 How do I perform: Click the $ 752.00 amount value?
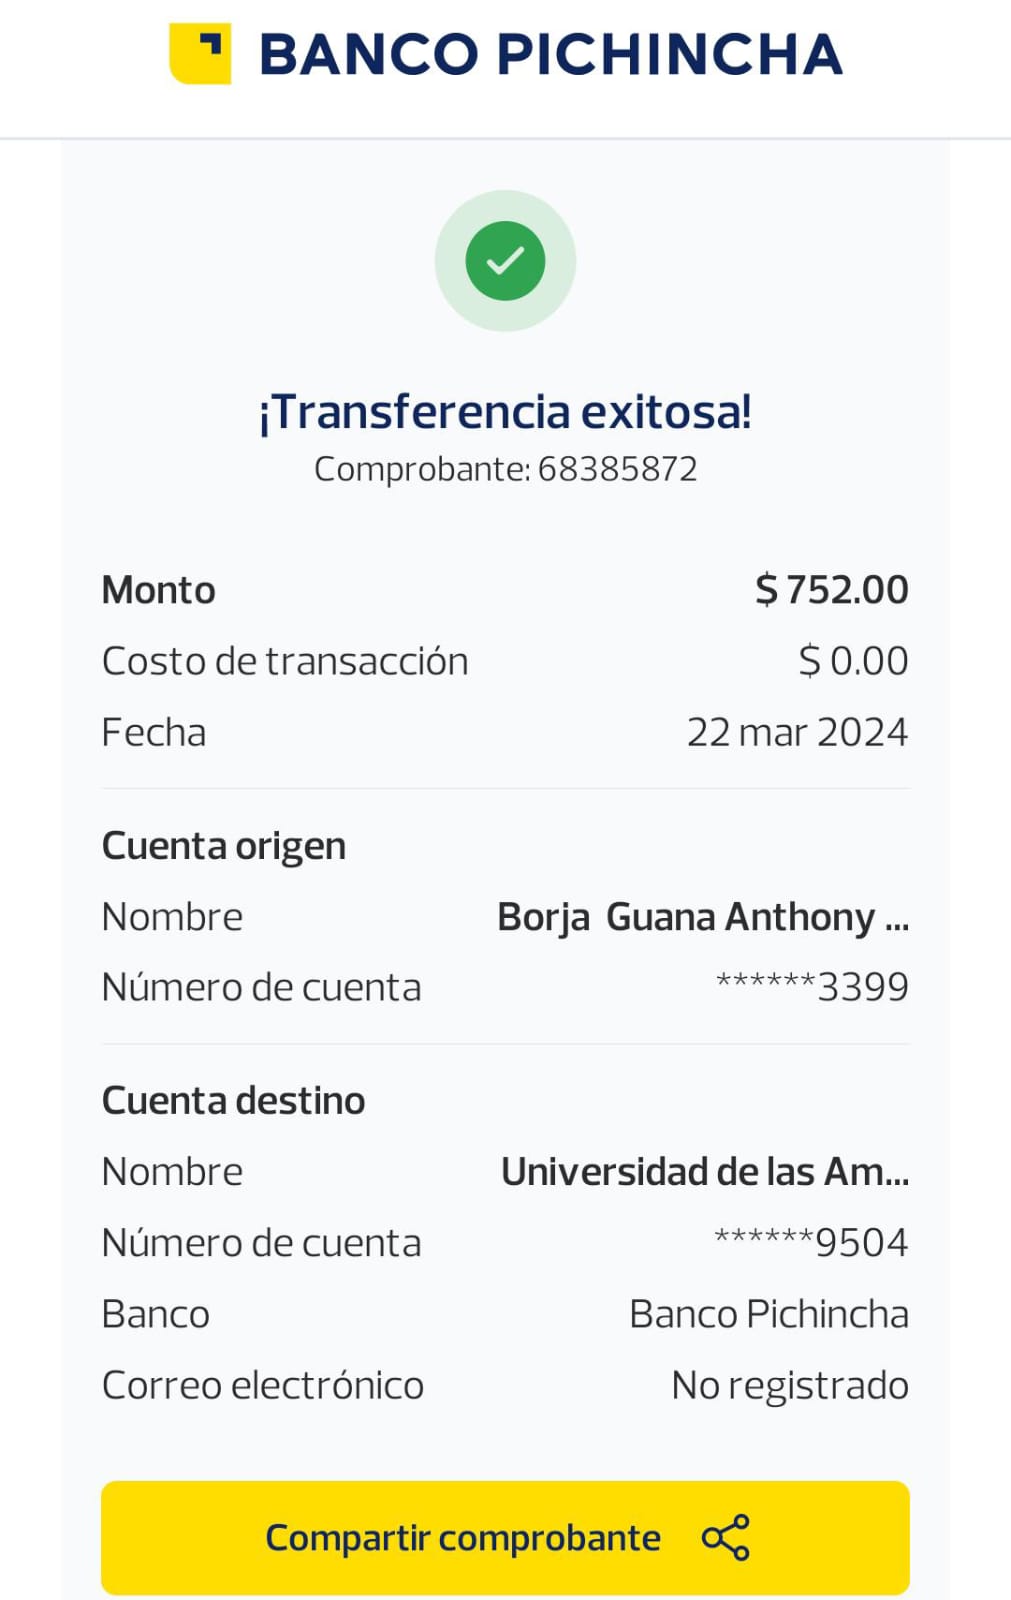[831, 590]
